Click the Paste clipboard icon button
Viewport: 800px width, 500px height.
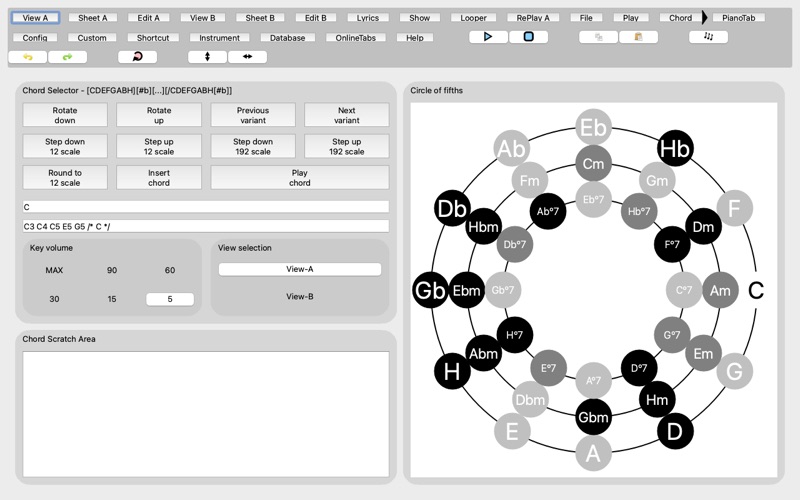point(638,37)
